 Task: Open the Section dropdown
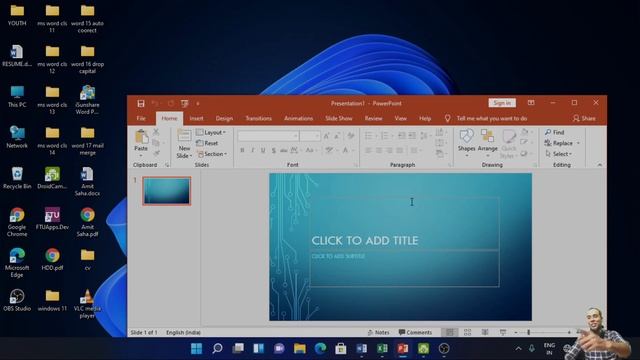pos(212,154)
